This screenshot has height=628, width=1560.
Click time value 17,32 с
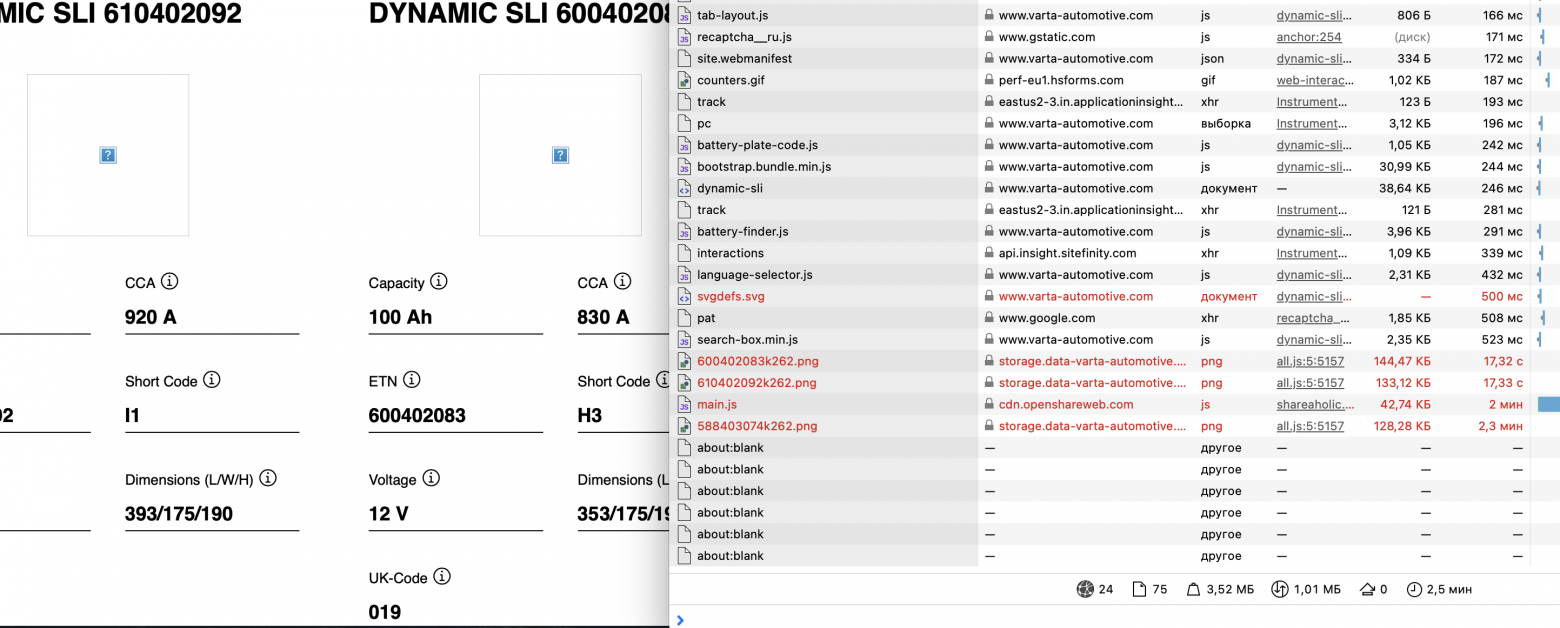[x=1503, y=361]
